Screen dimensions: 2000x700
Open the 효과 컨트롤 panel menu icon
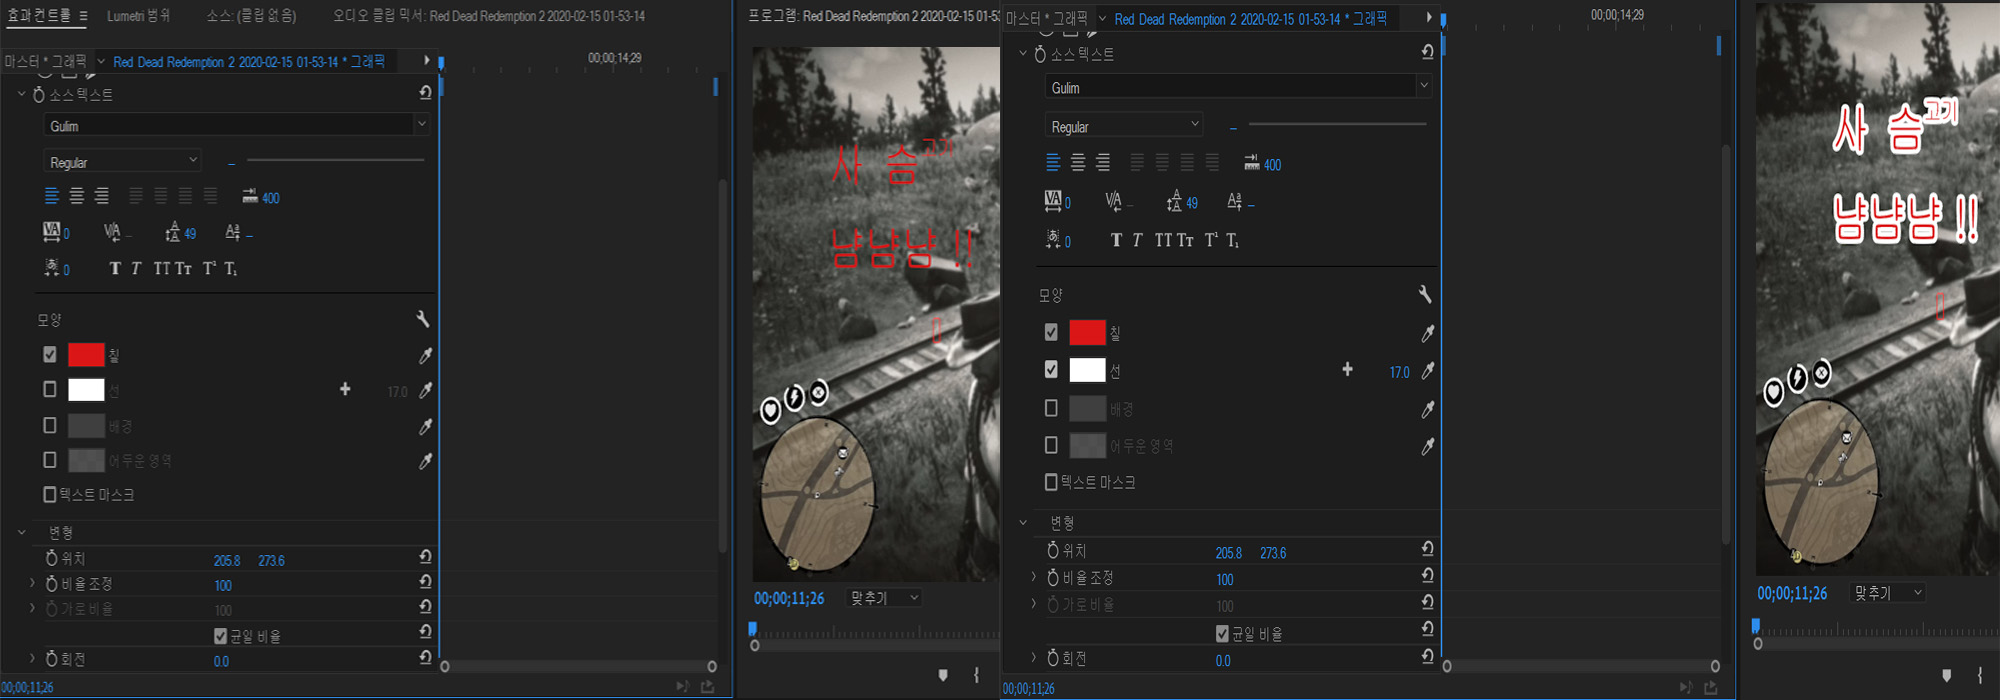83,16
